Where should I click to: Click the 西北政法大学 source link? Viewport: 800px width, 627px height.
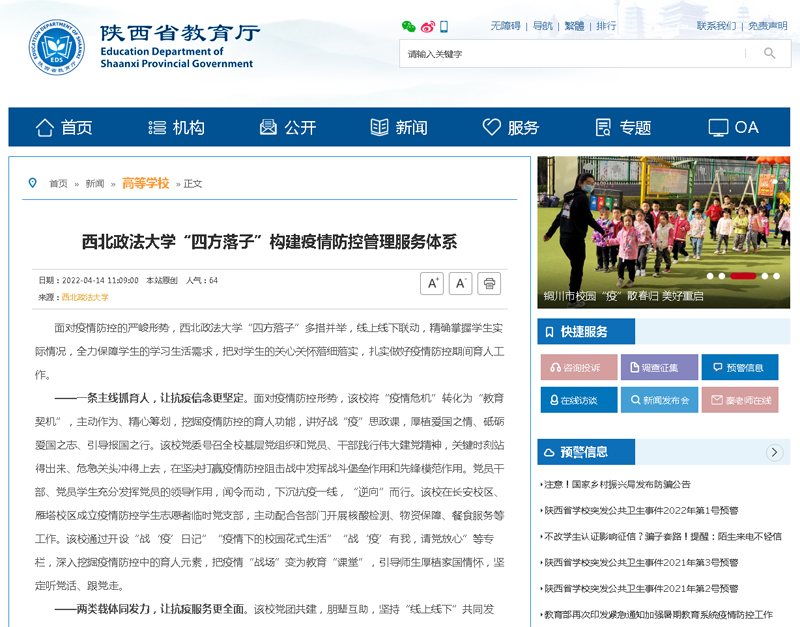point(85,297)
